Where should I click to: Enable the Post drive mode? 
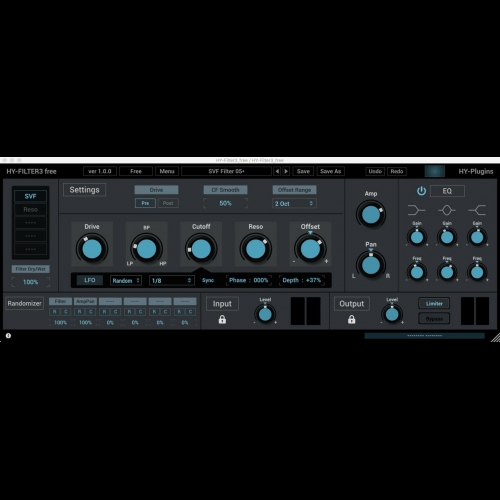(x=168, y=203)
